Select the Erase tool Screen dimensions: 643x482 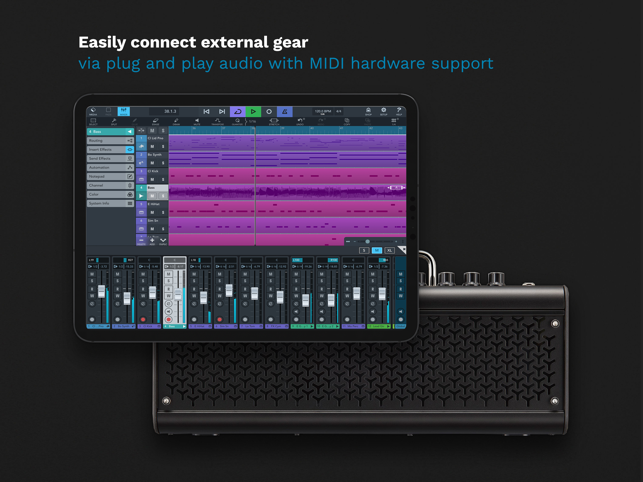coord(155,121)
